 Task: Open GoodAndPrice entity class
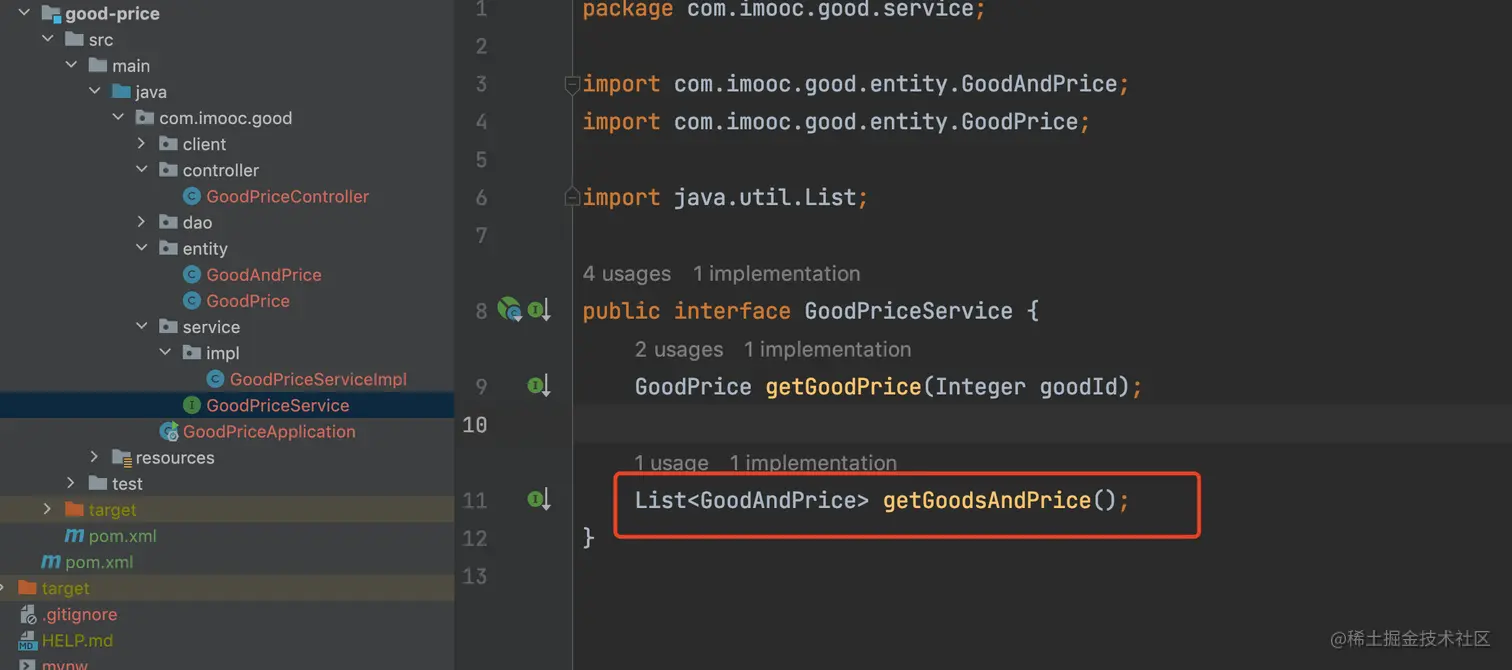pos(264,274)
